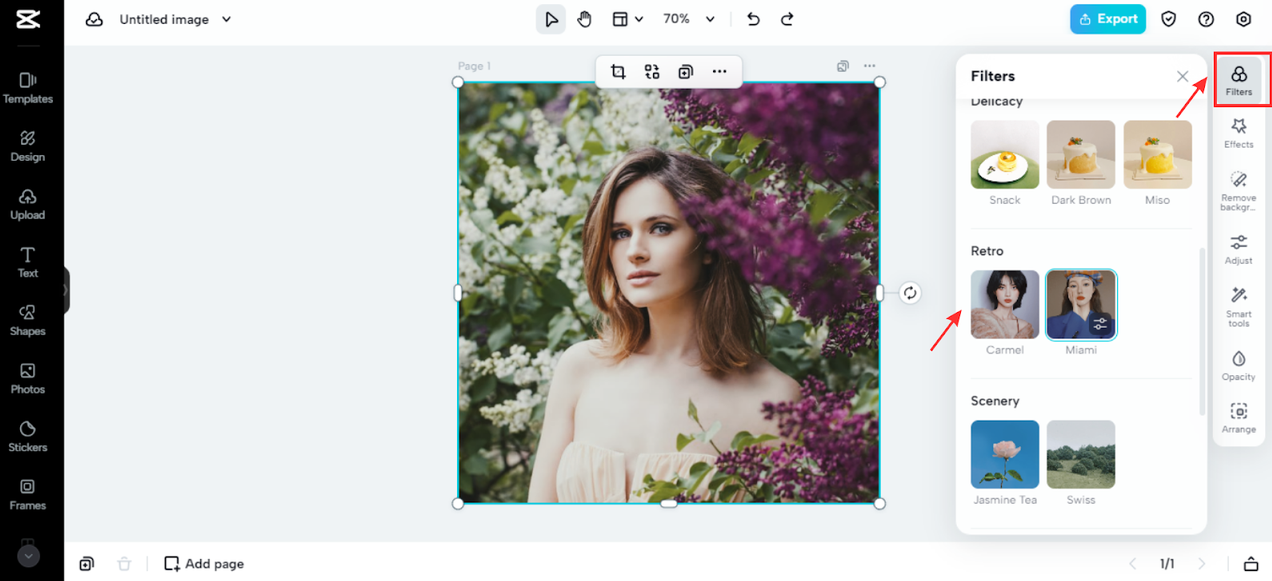Open the CapCut home logo
Image resolution: width=1272 pixels, height=581 pixels.
pyautogui.click(x=28, y=19)
